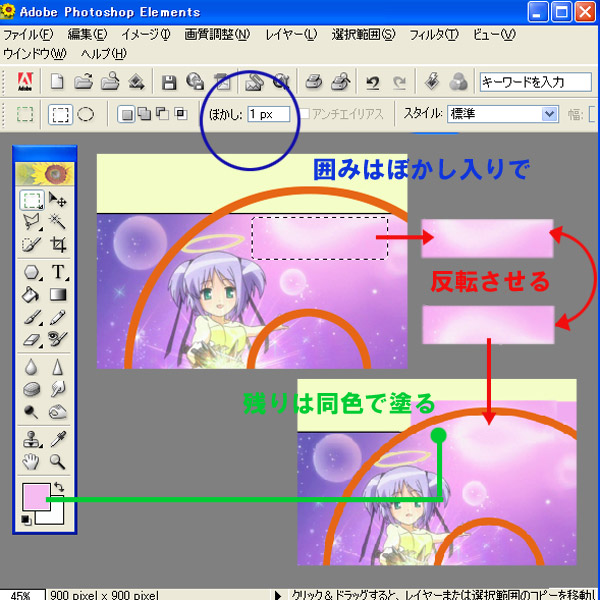Choose Add to Selection mode button
Screen dimensions: 600x600
click(144, 114)
